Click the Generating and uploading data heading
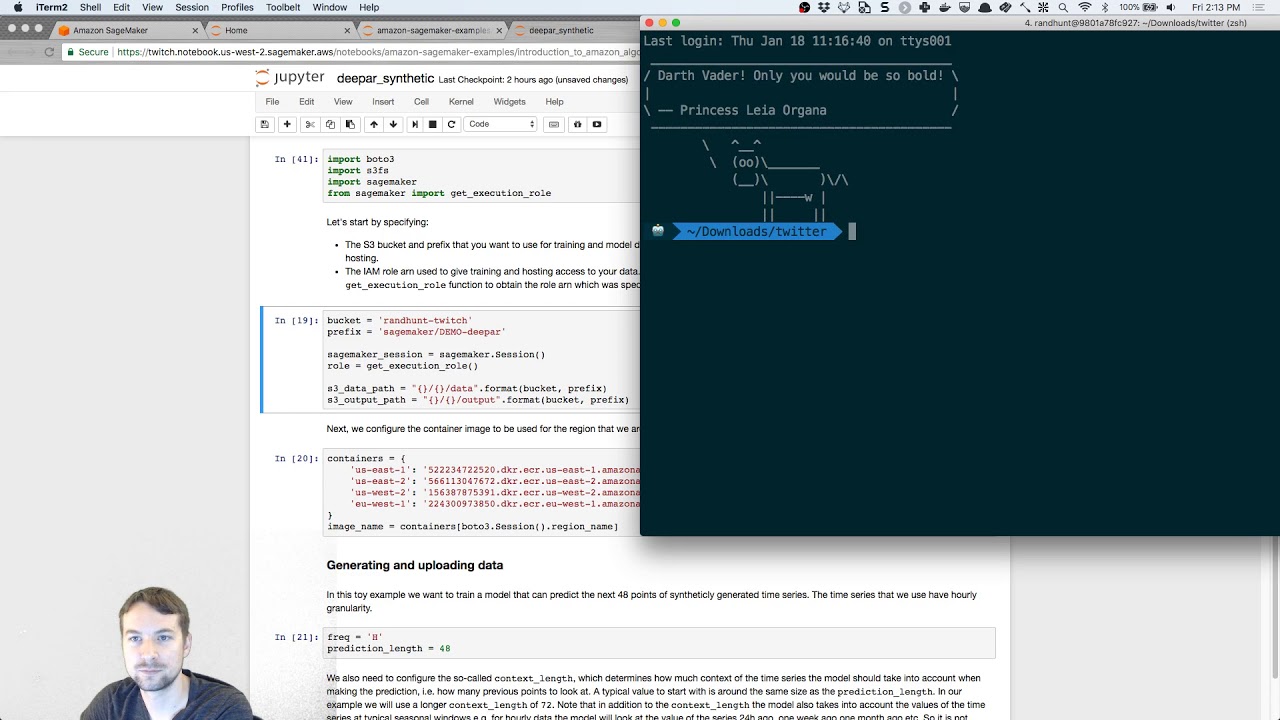 (414, 565)
